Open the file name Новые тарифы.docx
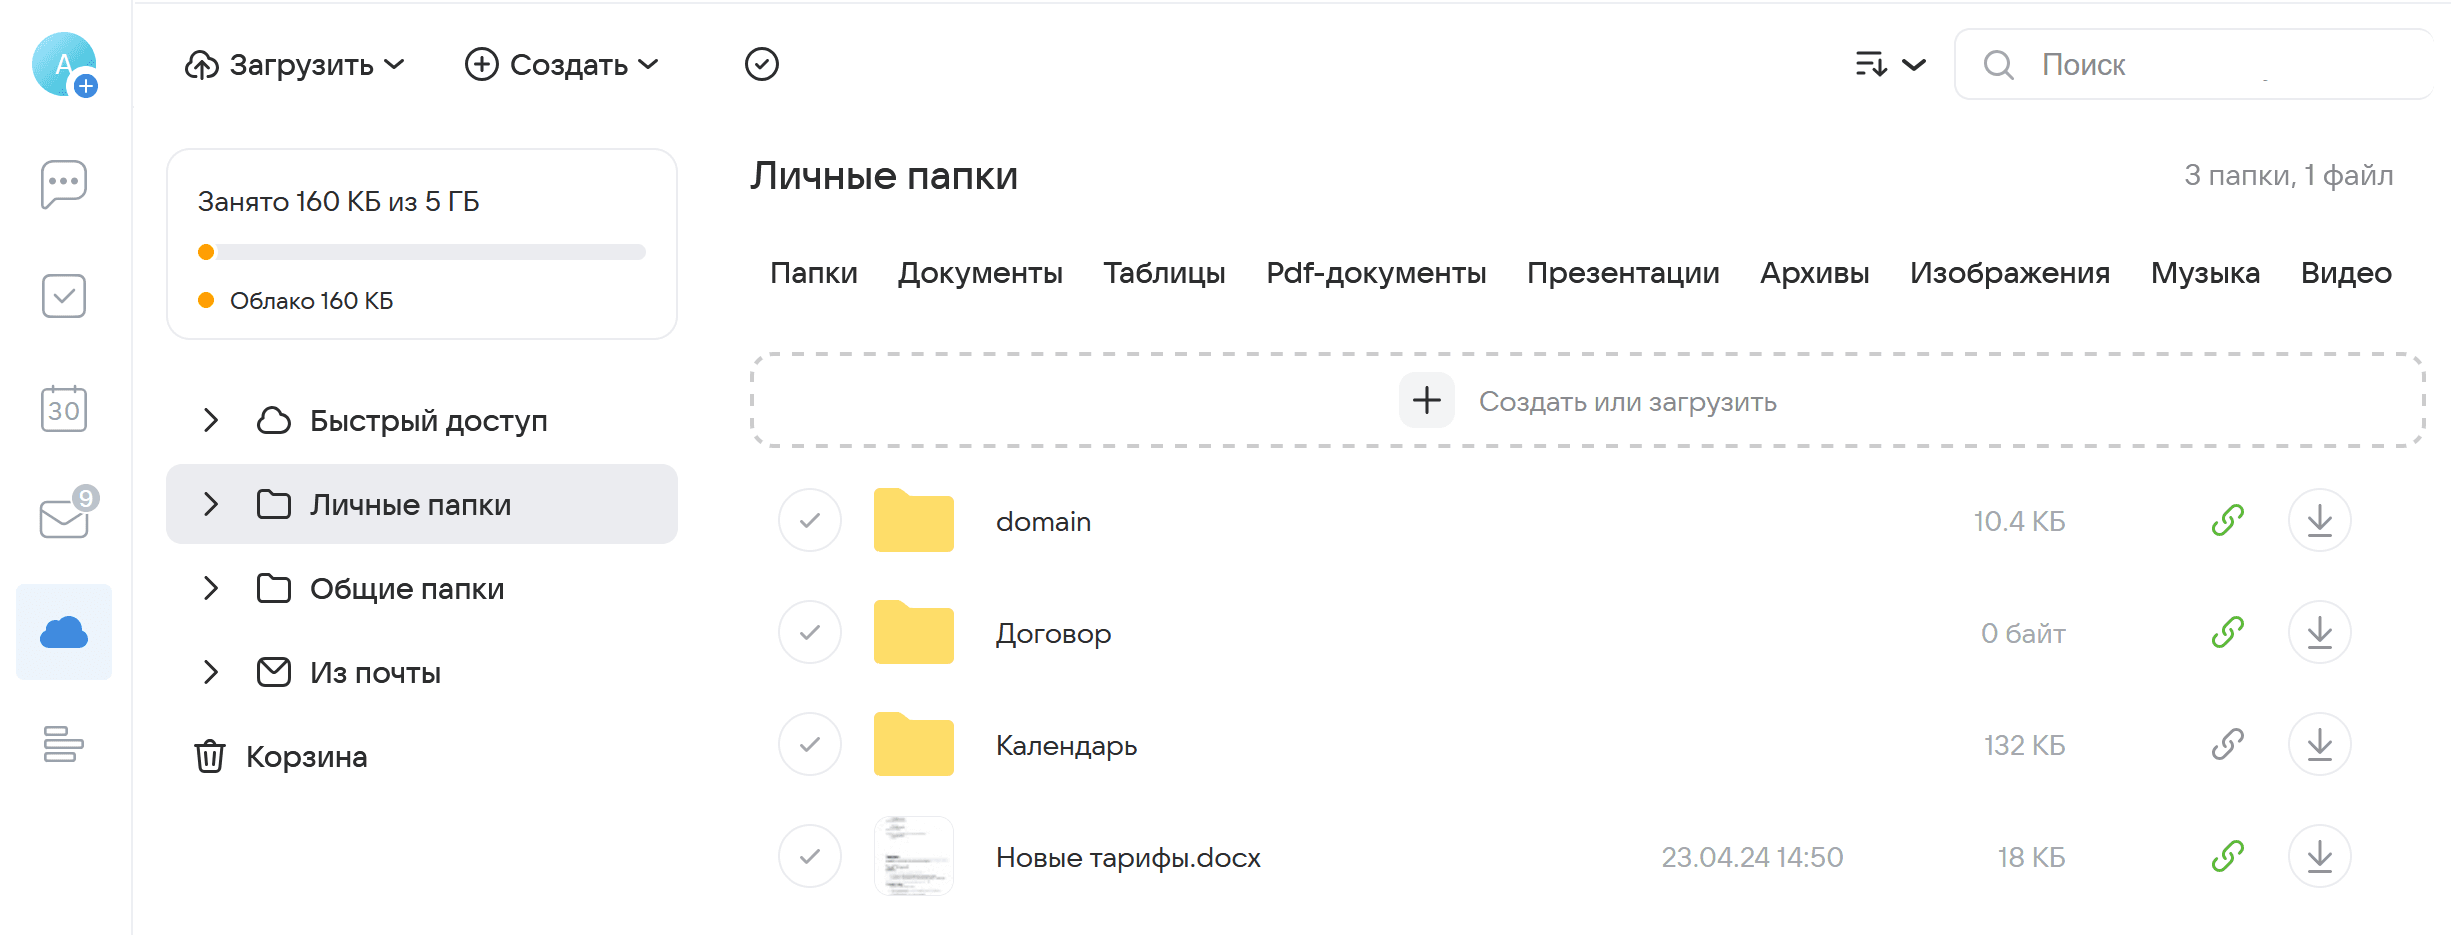 1128,858
